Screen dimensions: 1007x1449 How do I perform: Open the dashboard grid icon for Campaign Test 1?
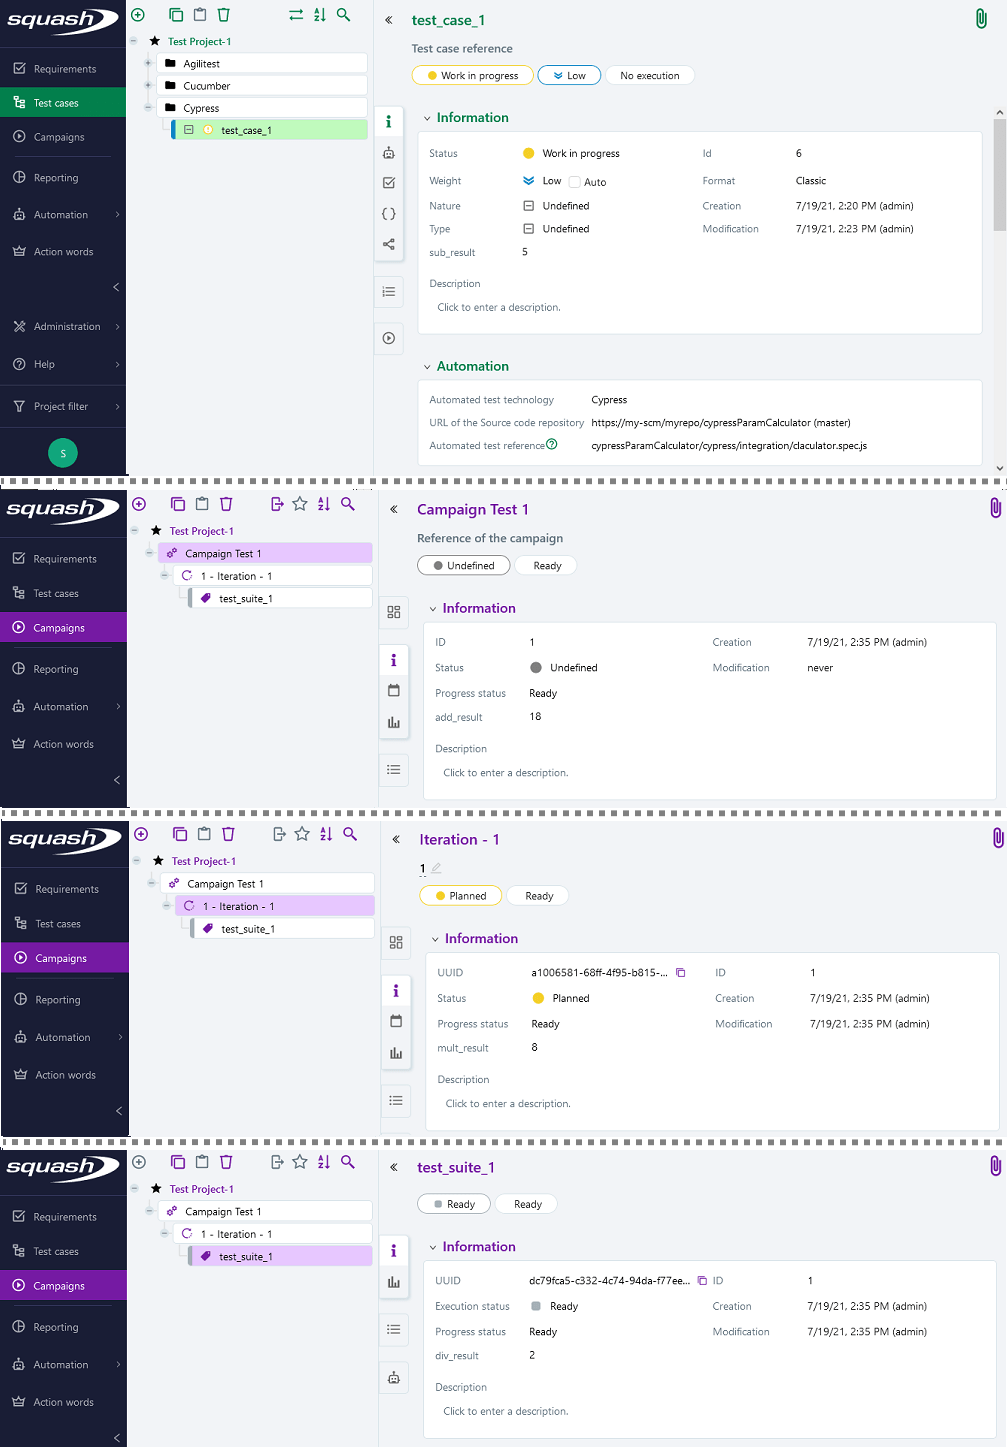[x=393, y=612]
